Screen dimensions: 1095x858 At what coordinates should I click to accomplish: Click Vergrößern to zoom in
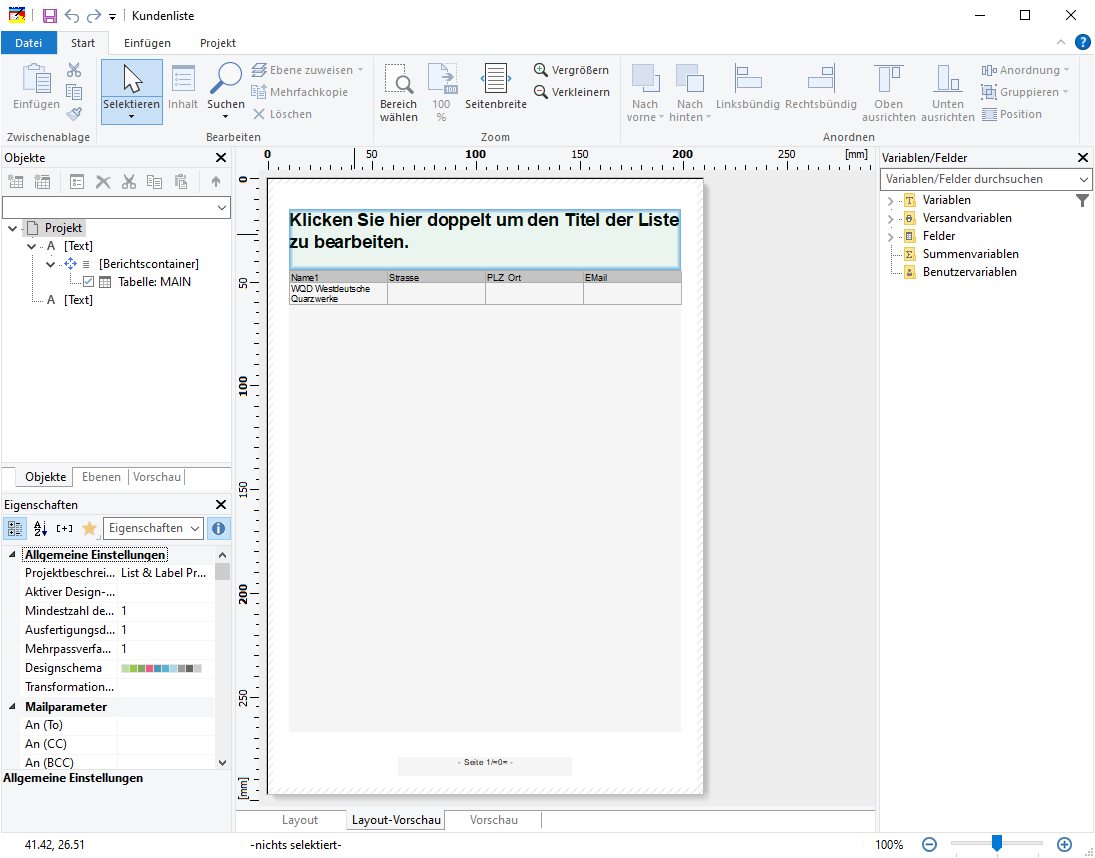click(571, 70)
